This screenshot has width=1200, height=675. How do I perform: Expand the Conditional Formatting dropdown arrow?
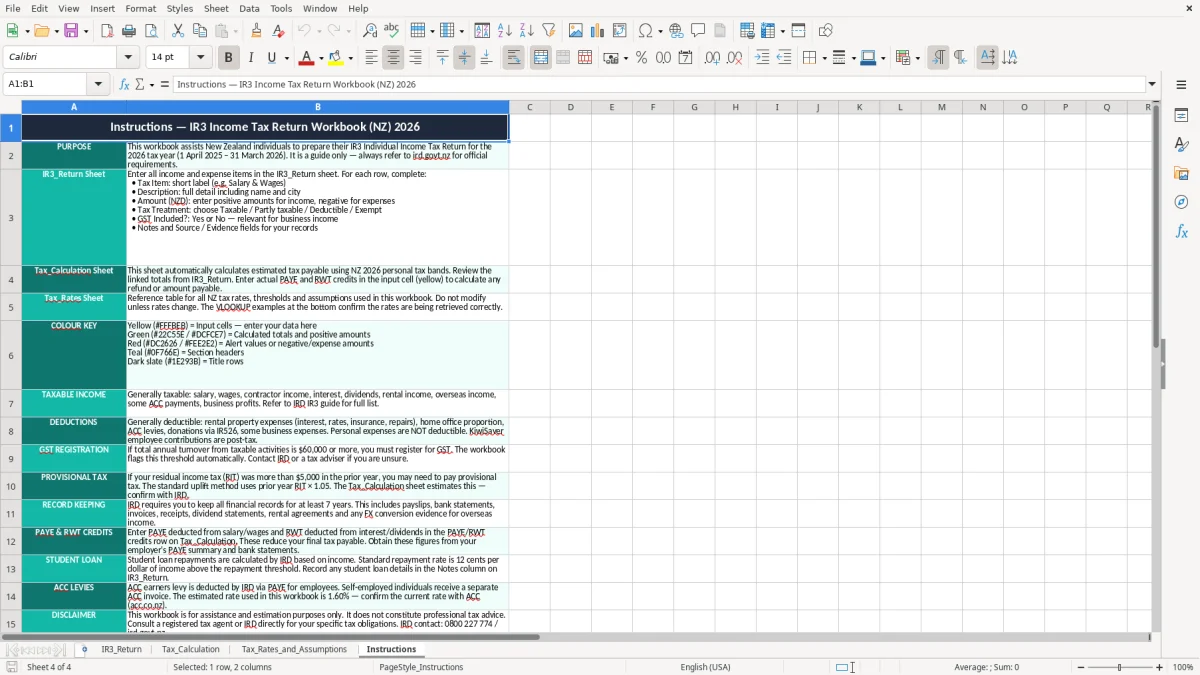[917, 58]
